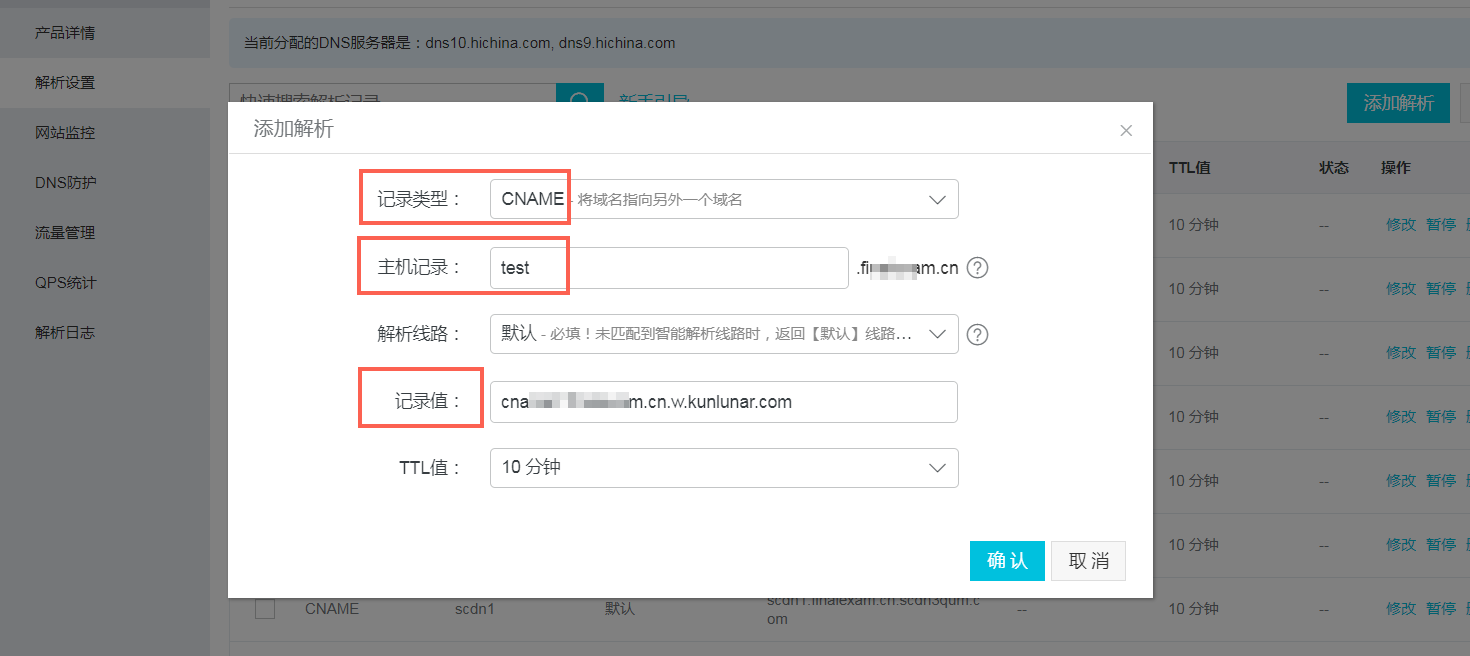The image size is (1470, 656).
Task: Expand the 解析线路 dropdown set to 默认
Action: (x=723, y=334)
